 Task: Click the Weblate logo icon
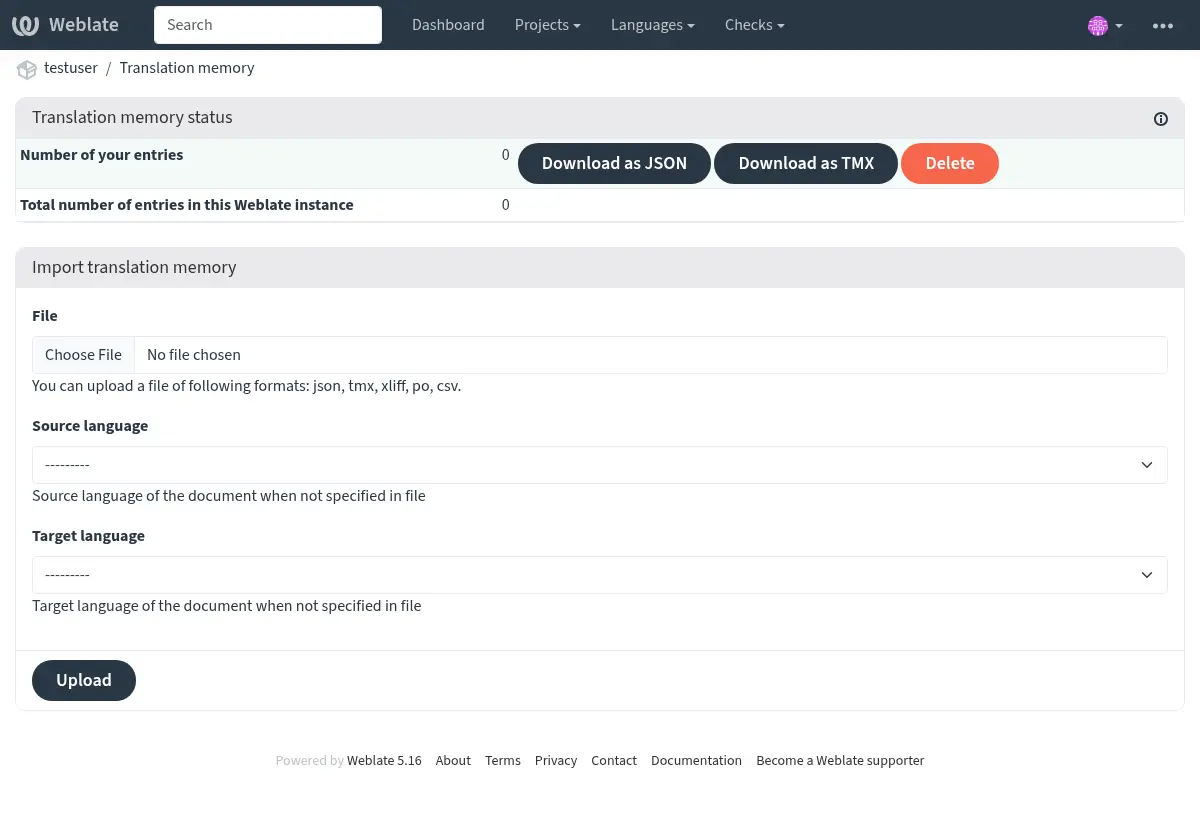pyautogui.click(x=26, y=25)
